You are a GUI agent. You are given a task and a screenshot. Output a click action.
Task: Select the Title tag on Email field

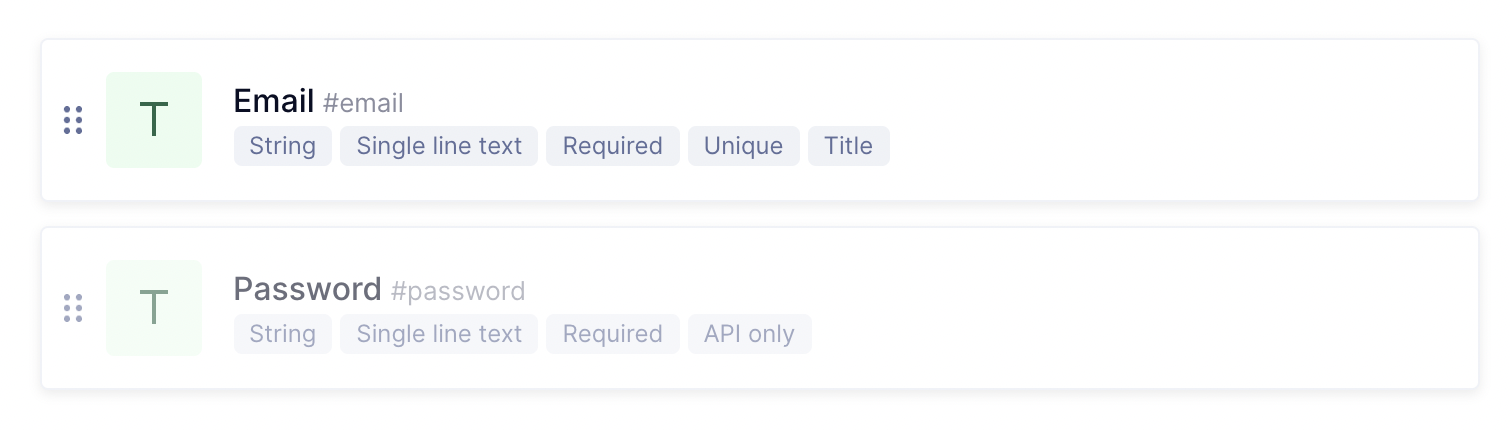849,146
